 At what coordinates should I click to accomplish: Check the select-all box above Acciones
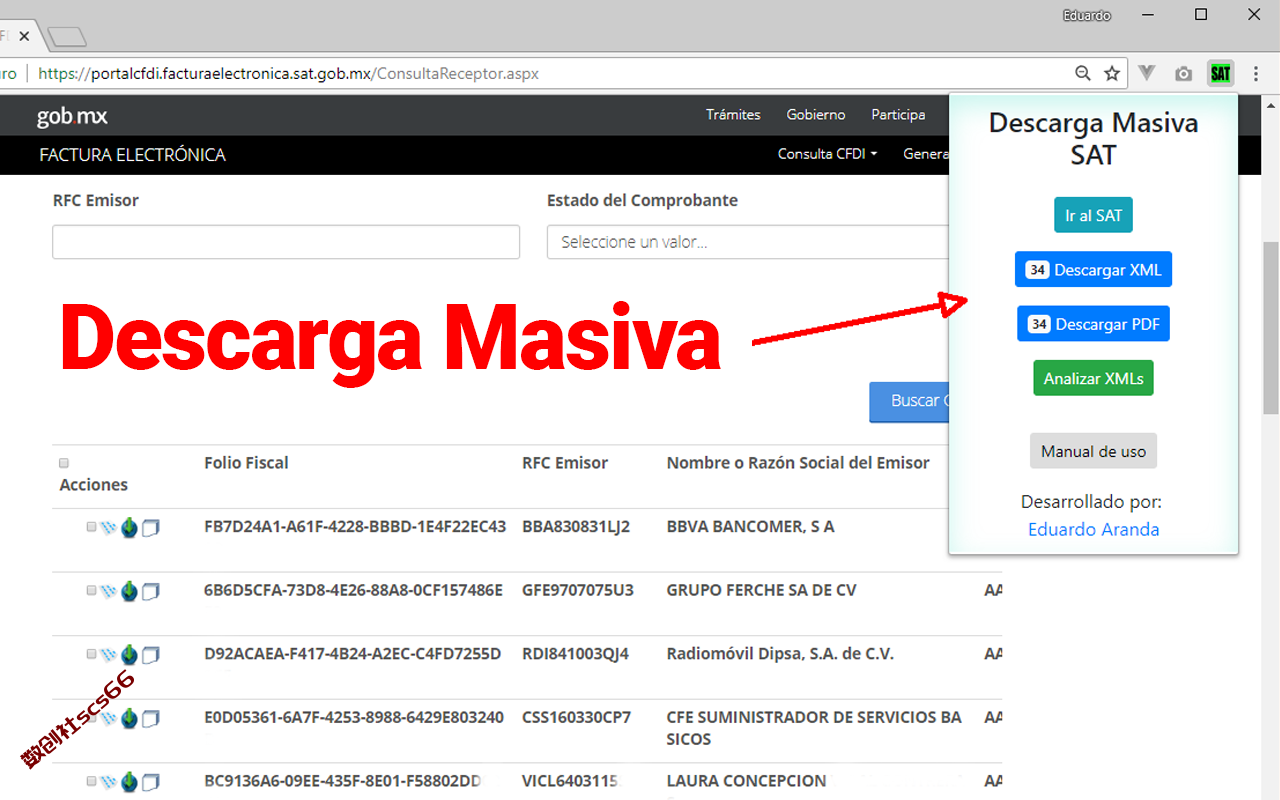[64, 463]
